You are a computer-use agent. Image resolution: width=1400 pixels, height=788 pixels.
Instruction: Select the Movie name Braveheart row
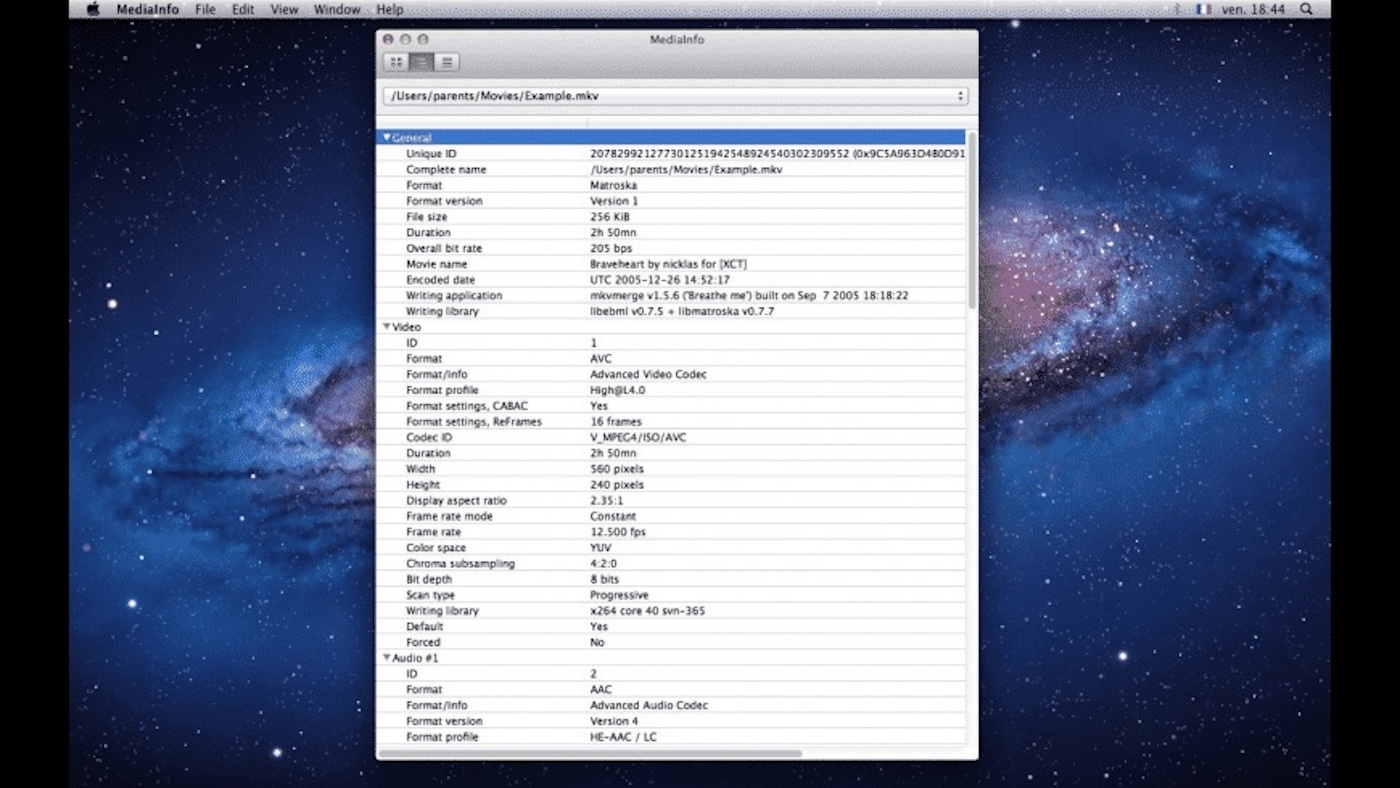670,264
